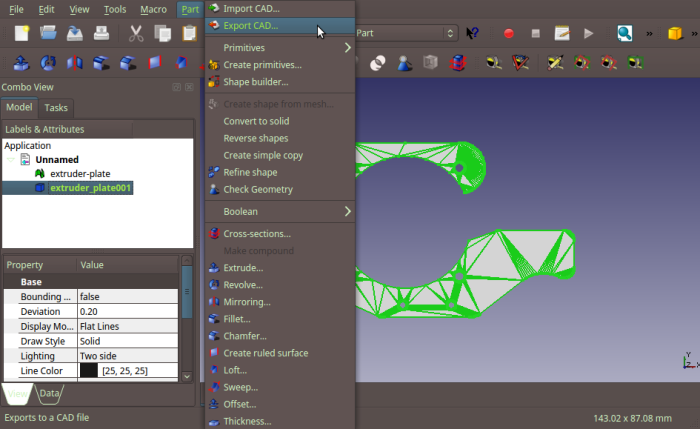
Task: Select the ruled surface toolbar icon
Action: click(154, 62)
